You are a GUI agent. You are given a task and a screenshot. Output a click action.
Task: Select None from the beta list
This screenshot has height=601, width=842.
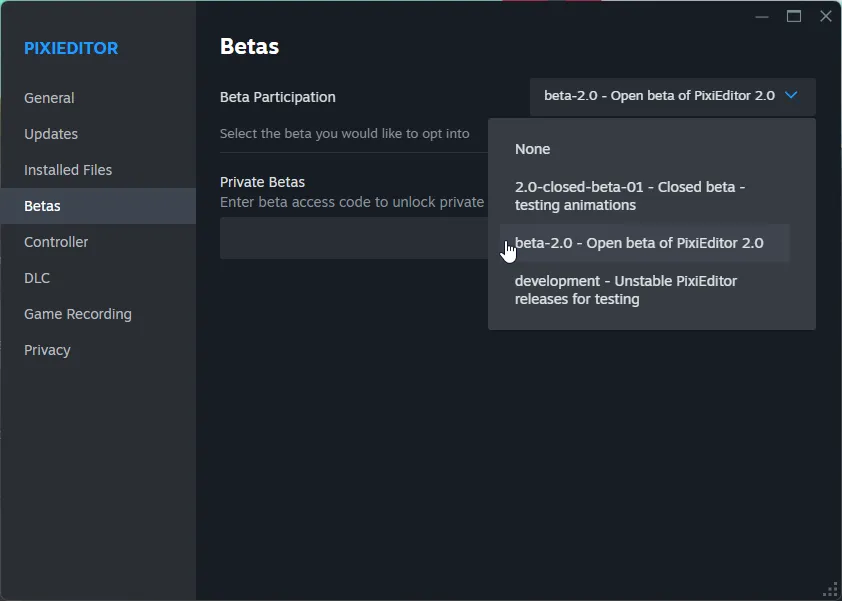click(x=532, y=148)
